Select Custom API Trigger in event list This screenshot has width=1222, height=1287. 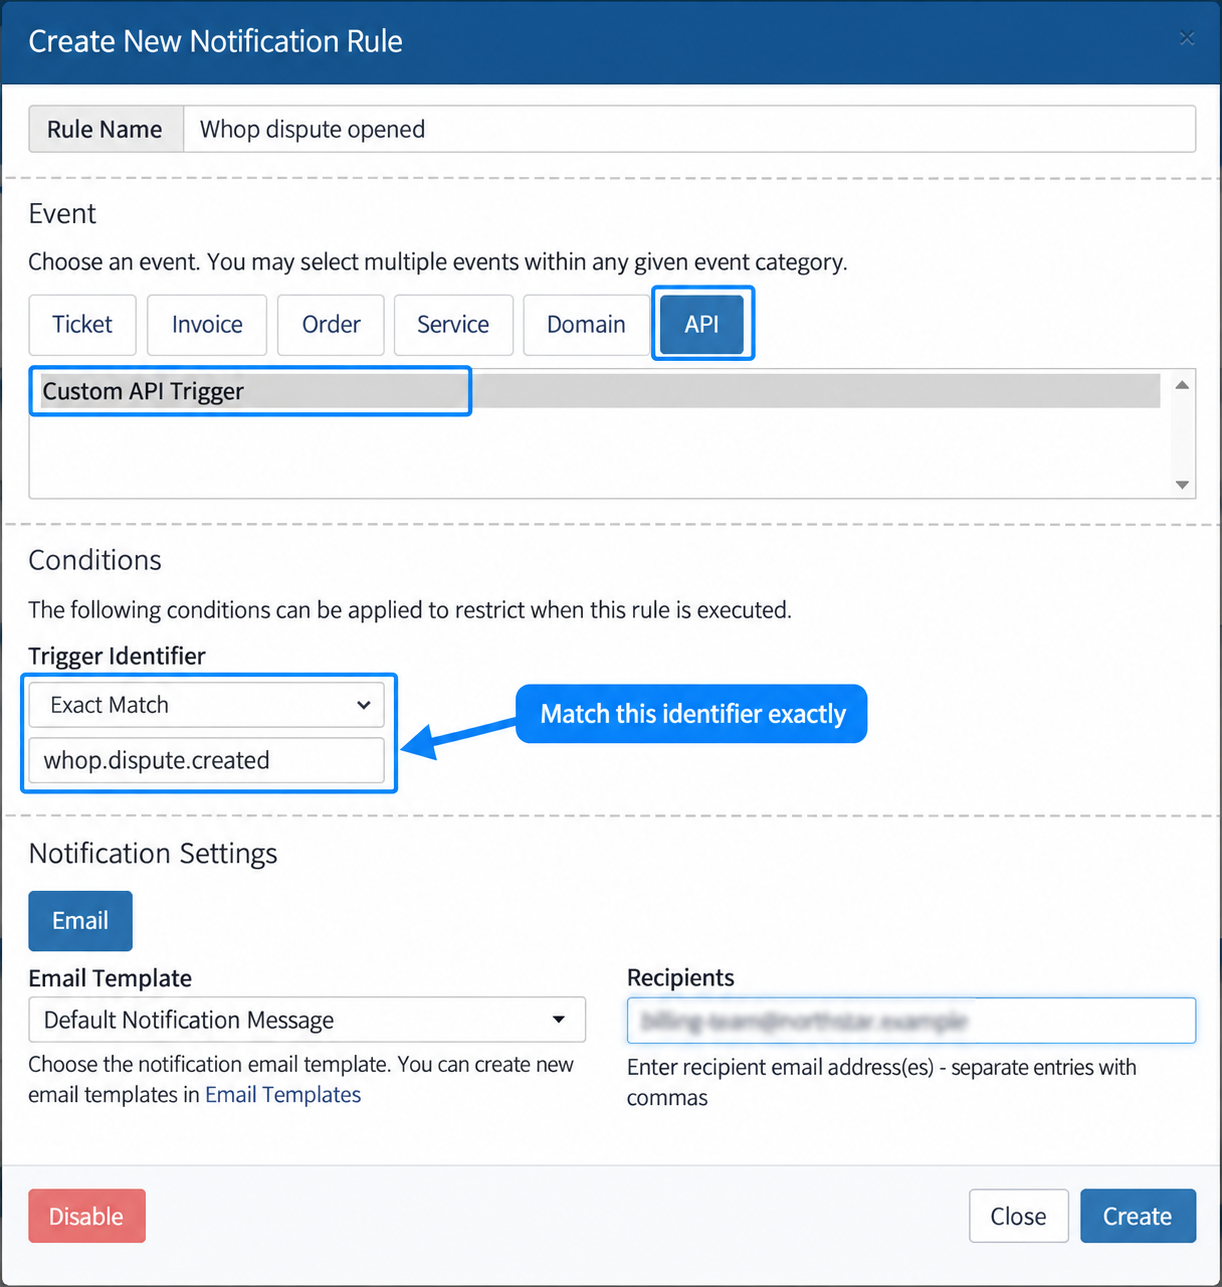coord(600,391)
